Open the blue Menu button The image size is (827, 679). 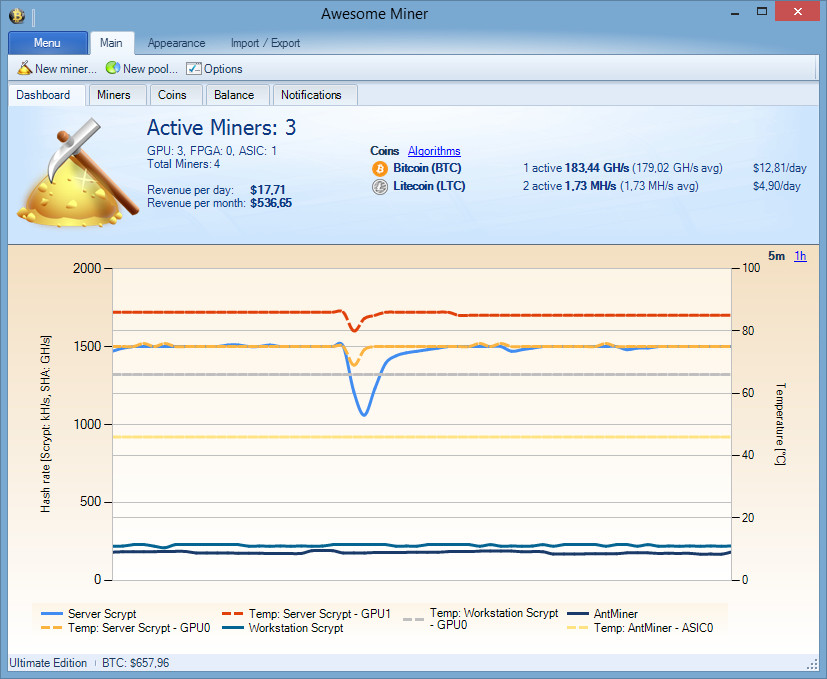[47, 43]
